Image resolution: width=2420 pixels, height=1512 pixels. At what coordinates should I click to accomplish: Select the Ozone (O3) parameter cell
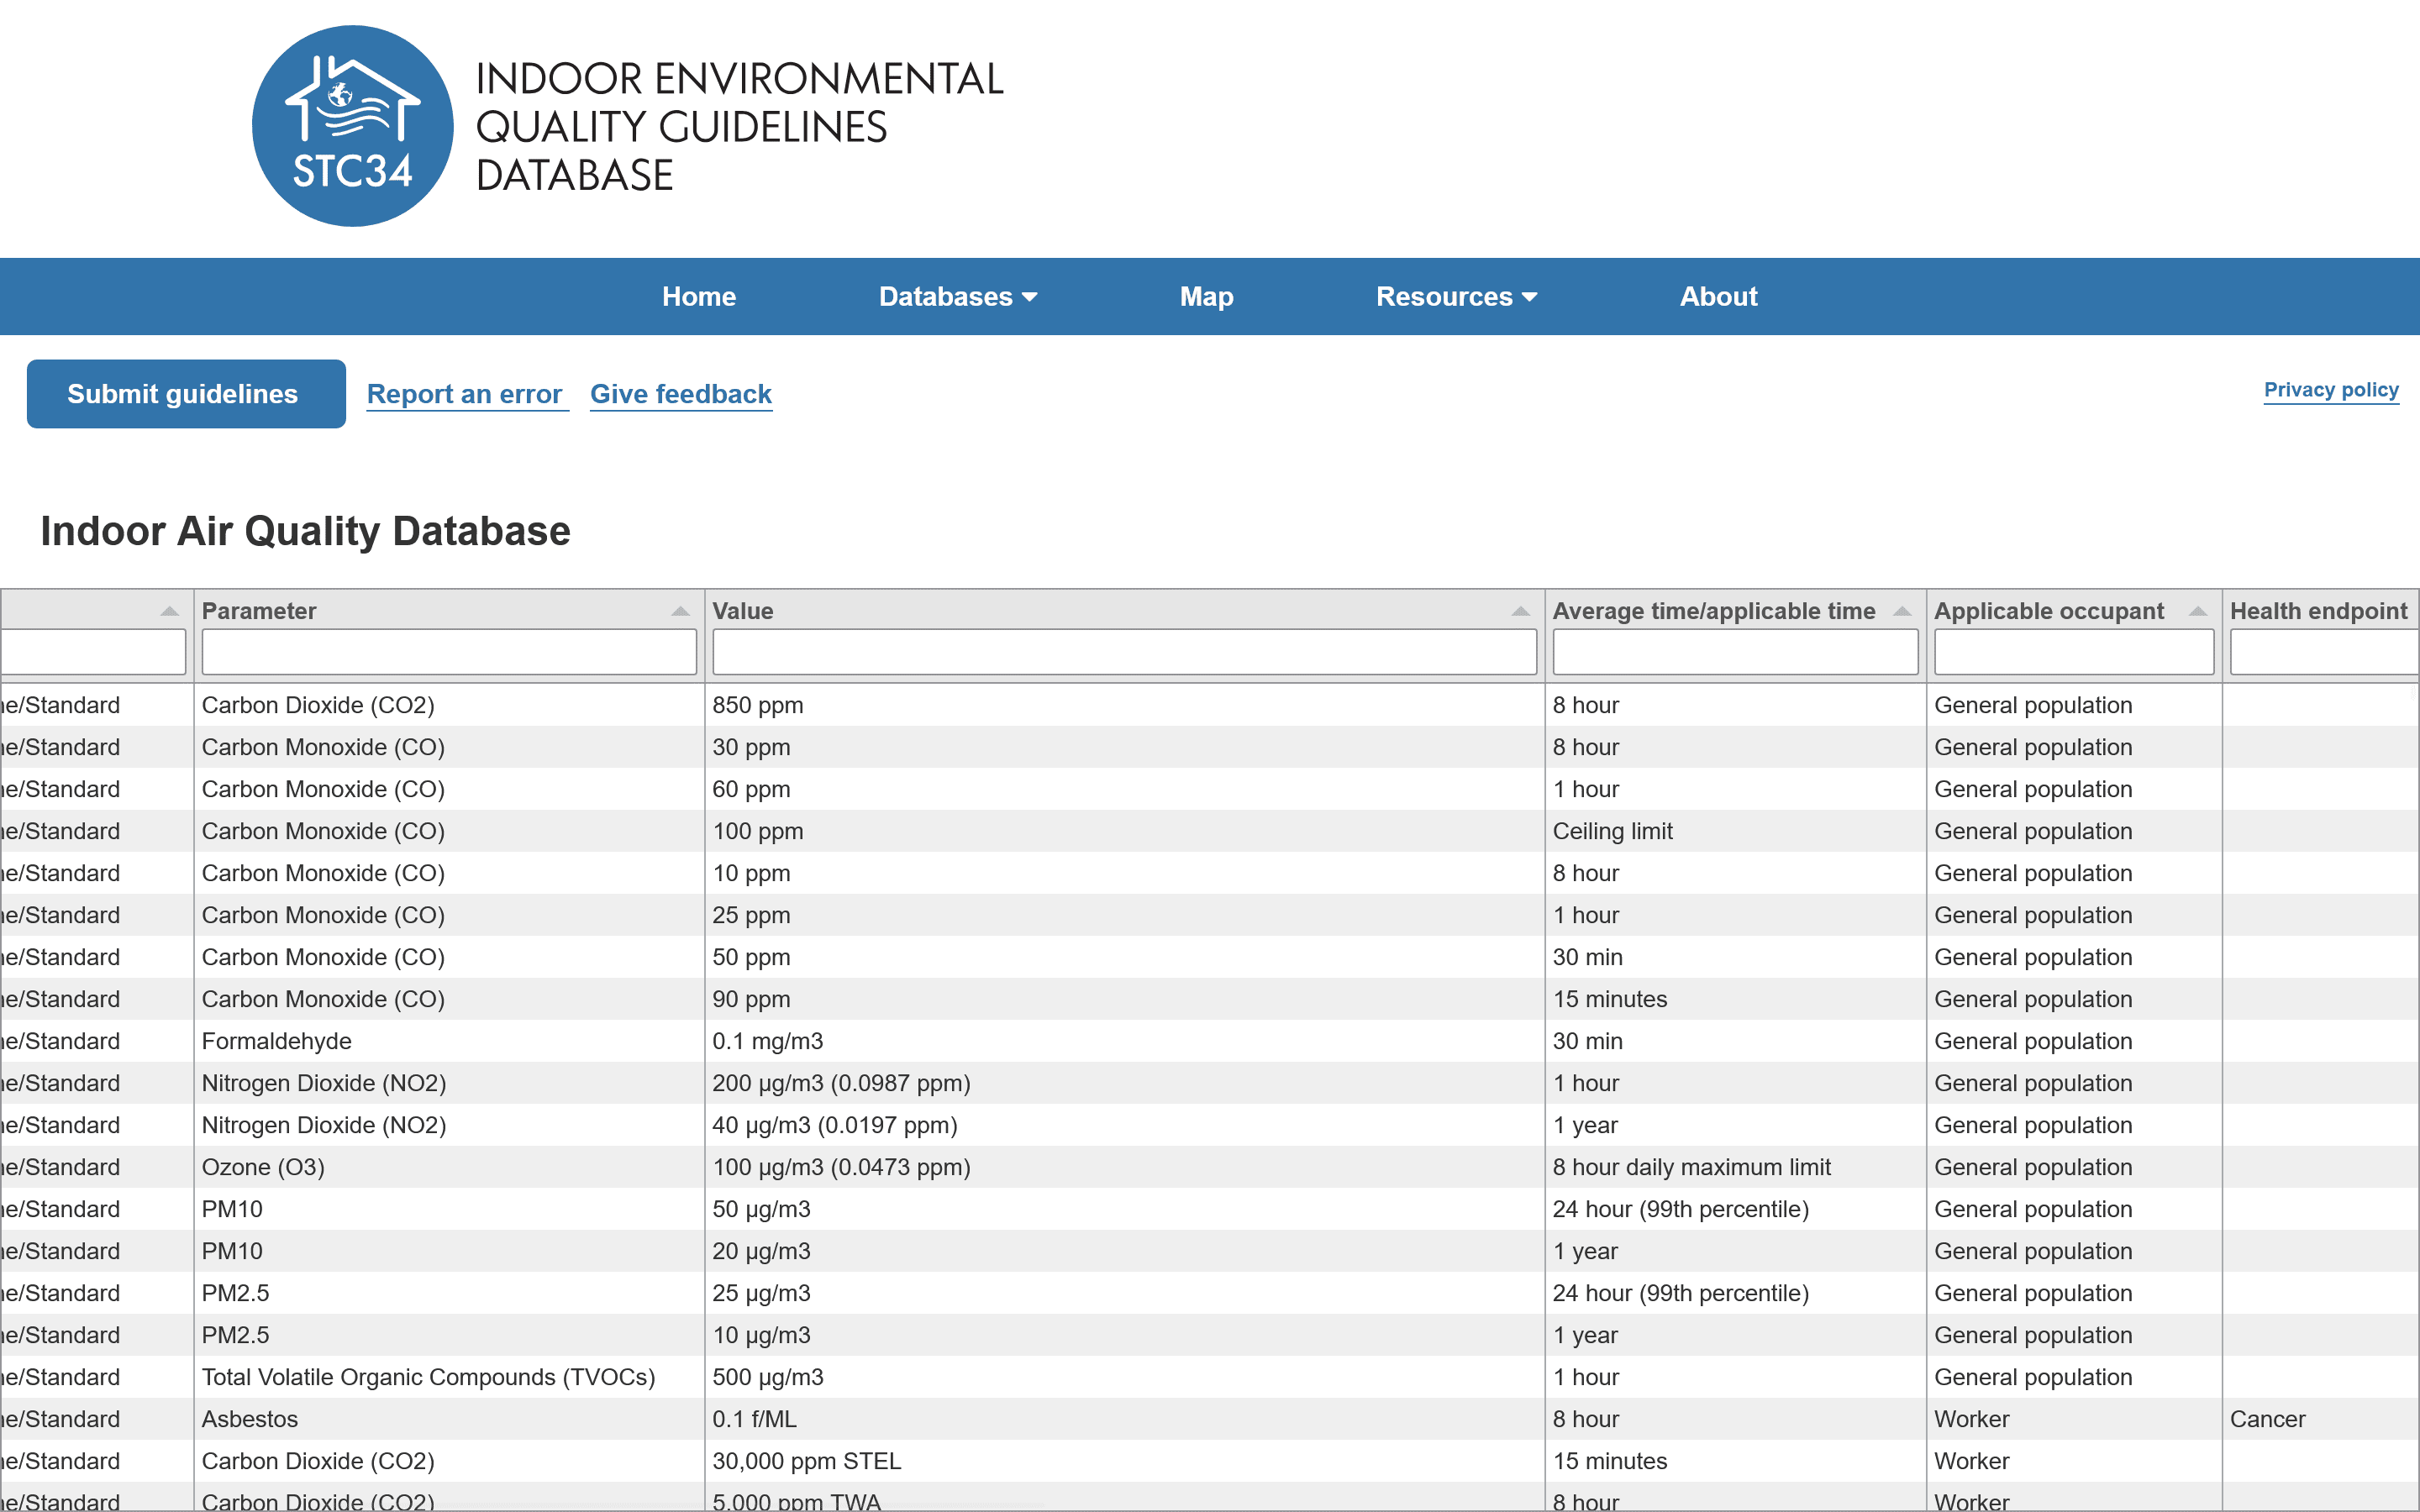[449, 1167]
